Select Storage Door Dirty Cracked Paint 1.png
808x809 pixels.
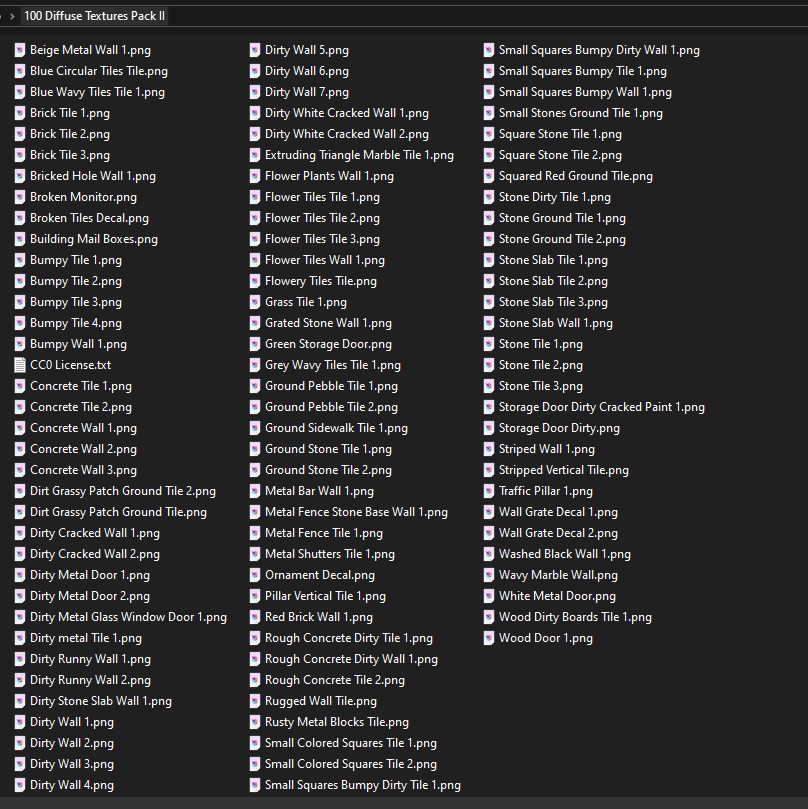(x=601, y=407)
